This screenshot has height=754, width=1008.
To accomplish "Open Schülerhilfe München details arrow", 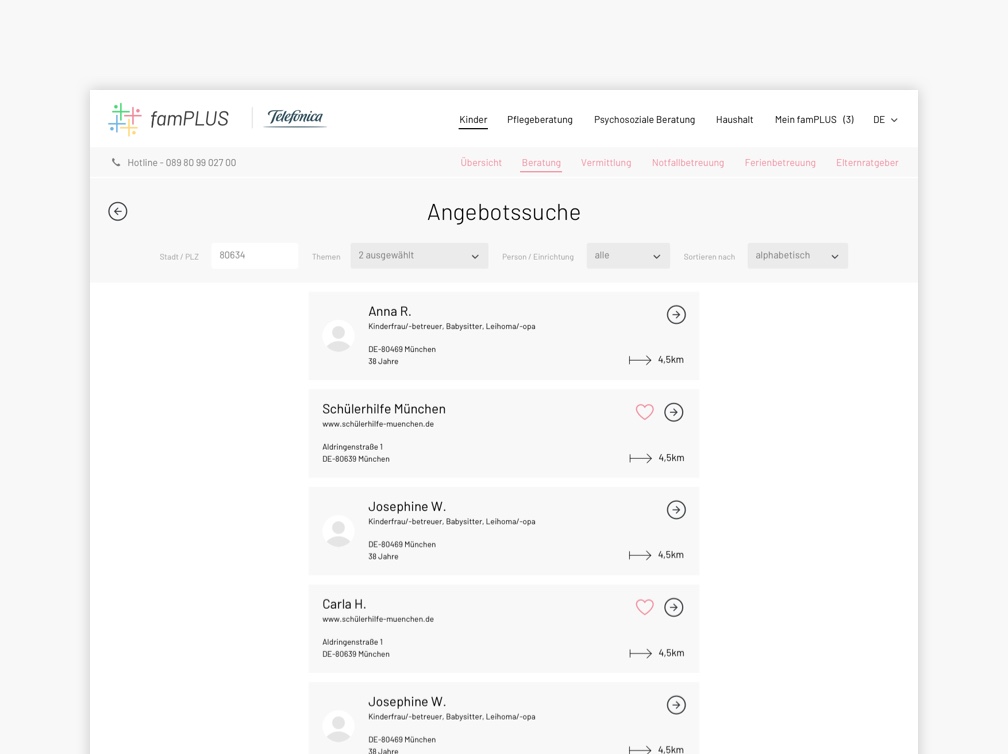I will pyautogui.click(x=674, y=412).
